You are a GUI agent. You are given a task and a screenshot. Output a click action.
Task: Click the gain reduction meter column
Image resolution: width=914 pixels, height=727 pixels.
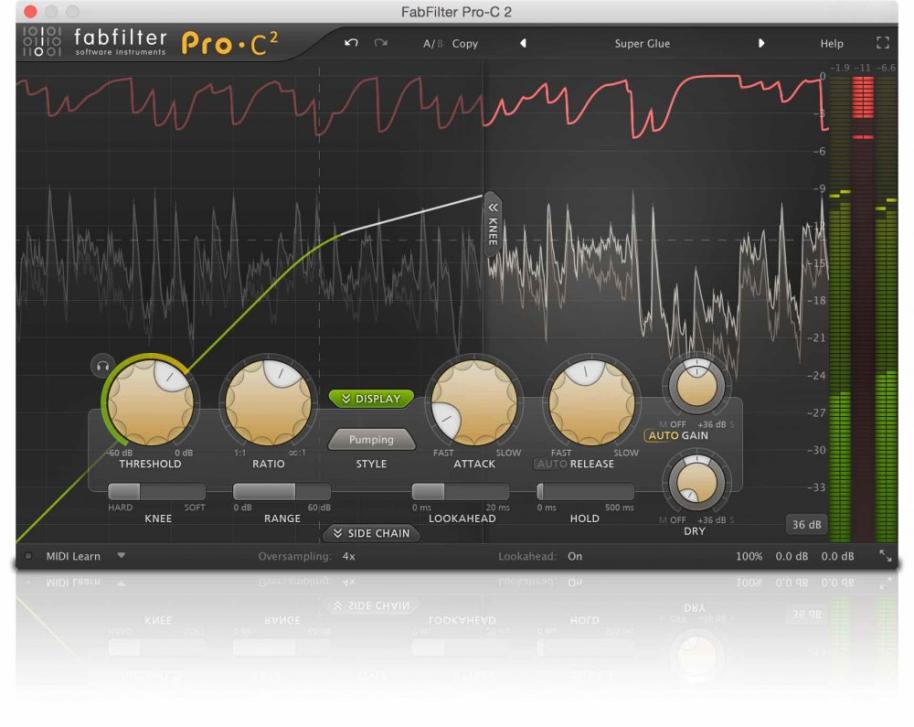(863, 309)
